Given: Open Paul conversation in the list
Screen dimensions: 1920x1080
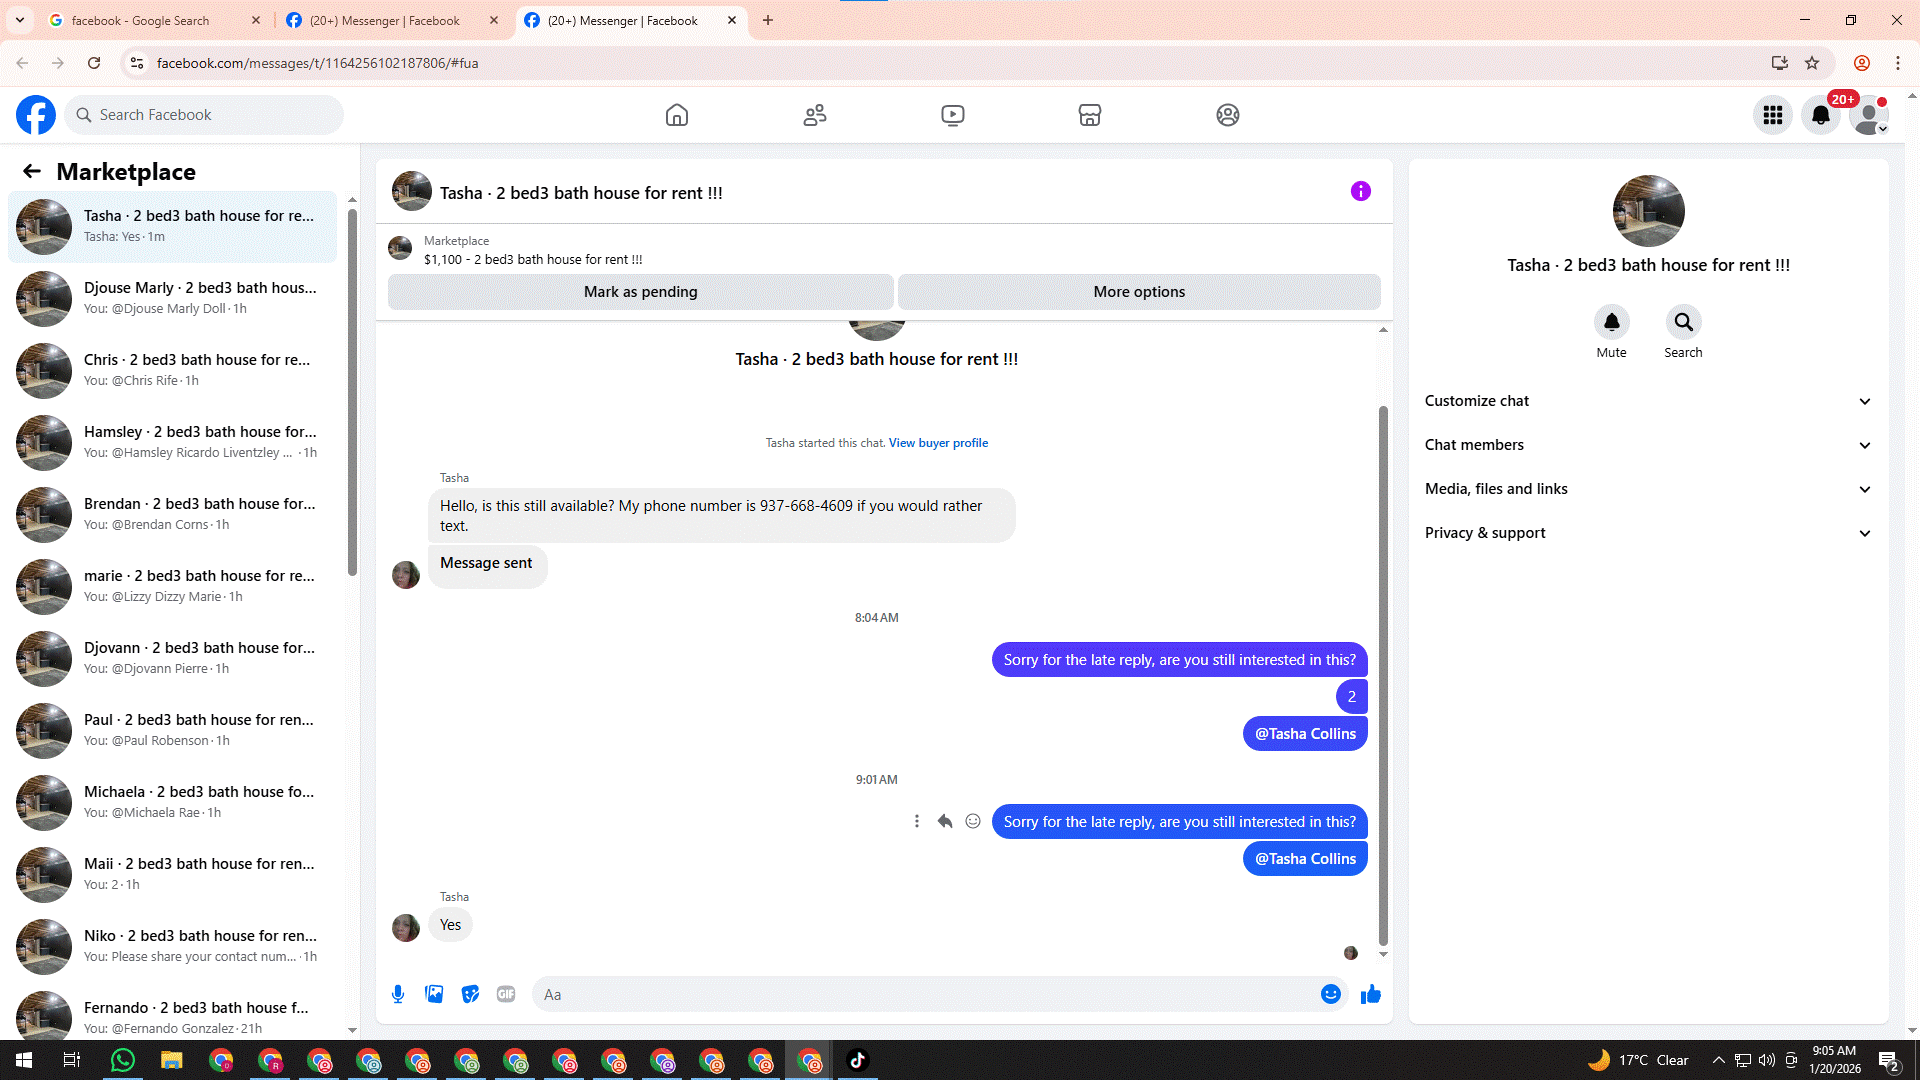Looking at the screenshot, I should pyautogui.click(x=173, y=730).
